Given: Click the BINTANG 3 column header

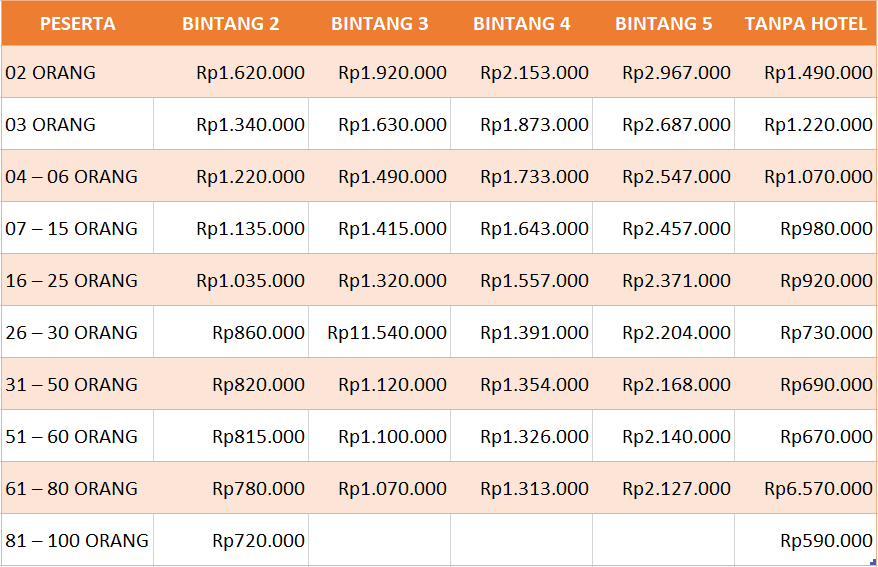Looking at the screenshot, I should [x=379, y=23].
